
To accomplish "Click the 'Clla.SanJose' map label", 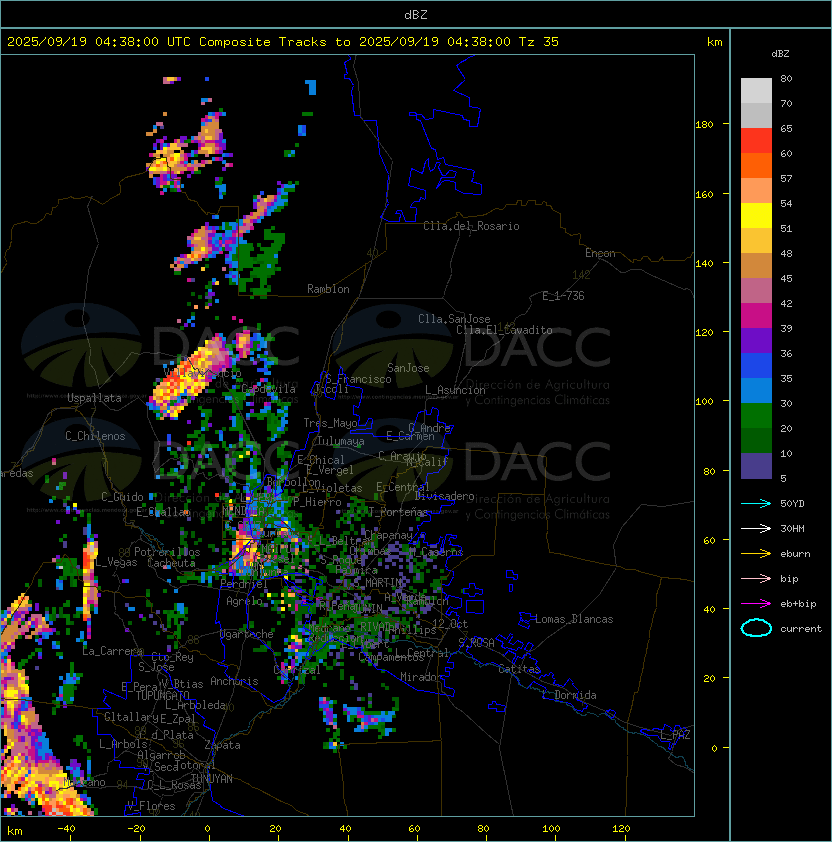I will coord(454,319).
